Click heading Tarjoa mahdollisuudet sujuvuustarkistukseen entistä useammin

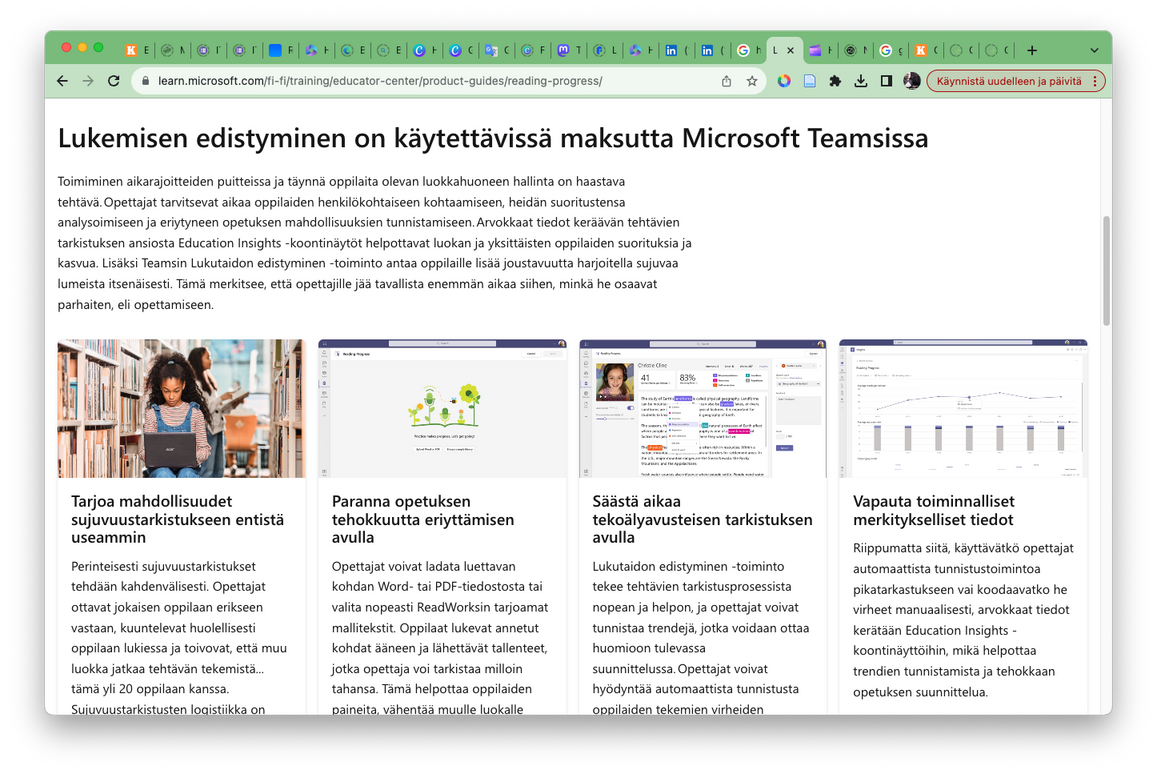coord(178,519)
